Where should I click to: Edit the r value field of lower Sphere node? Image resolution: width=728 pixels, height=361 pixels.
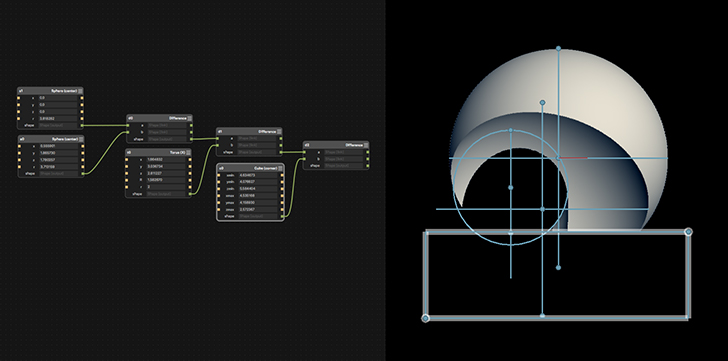pyautogui.click(x=59, y=167)
